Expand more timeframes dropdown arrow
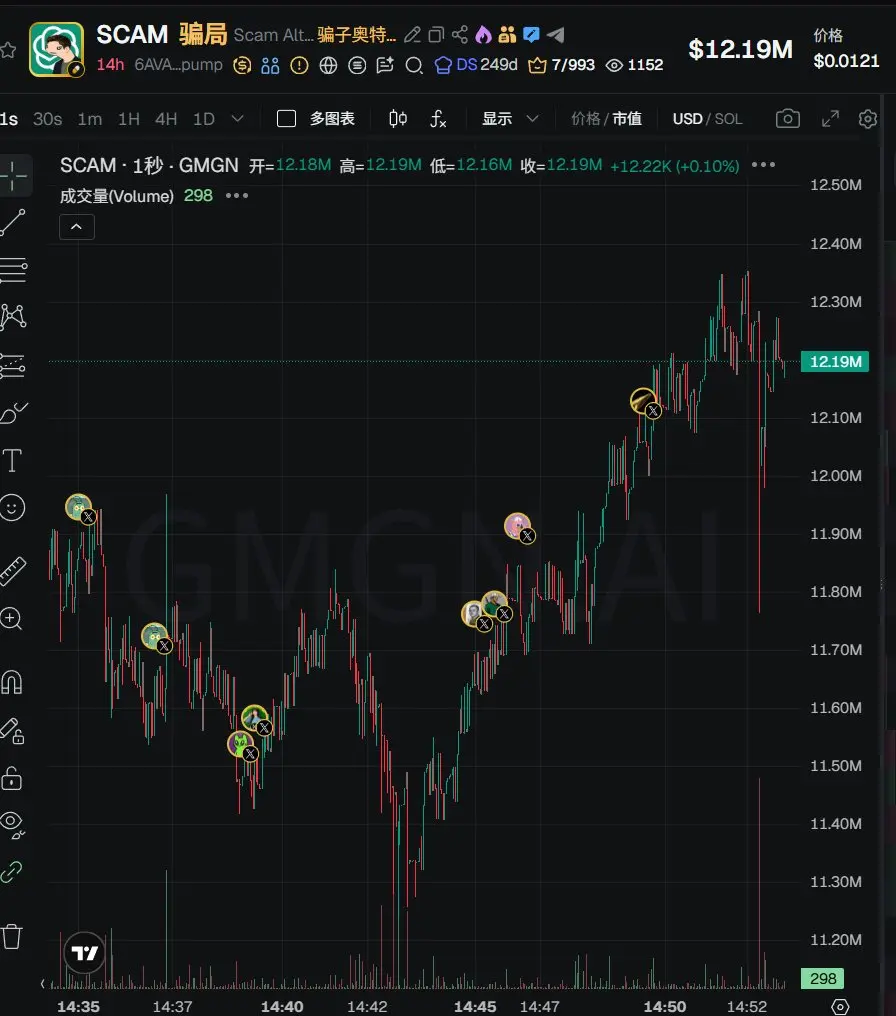 point(238,119)
